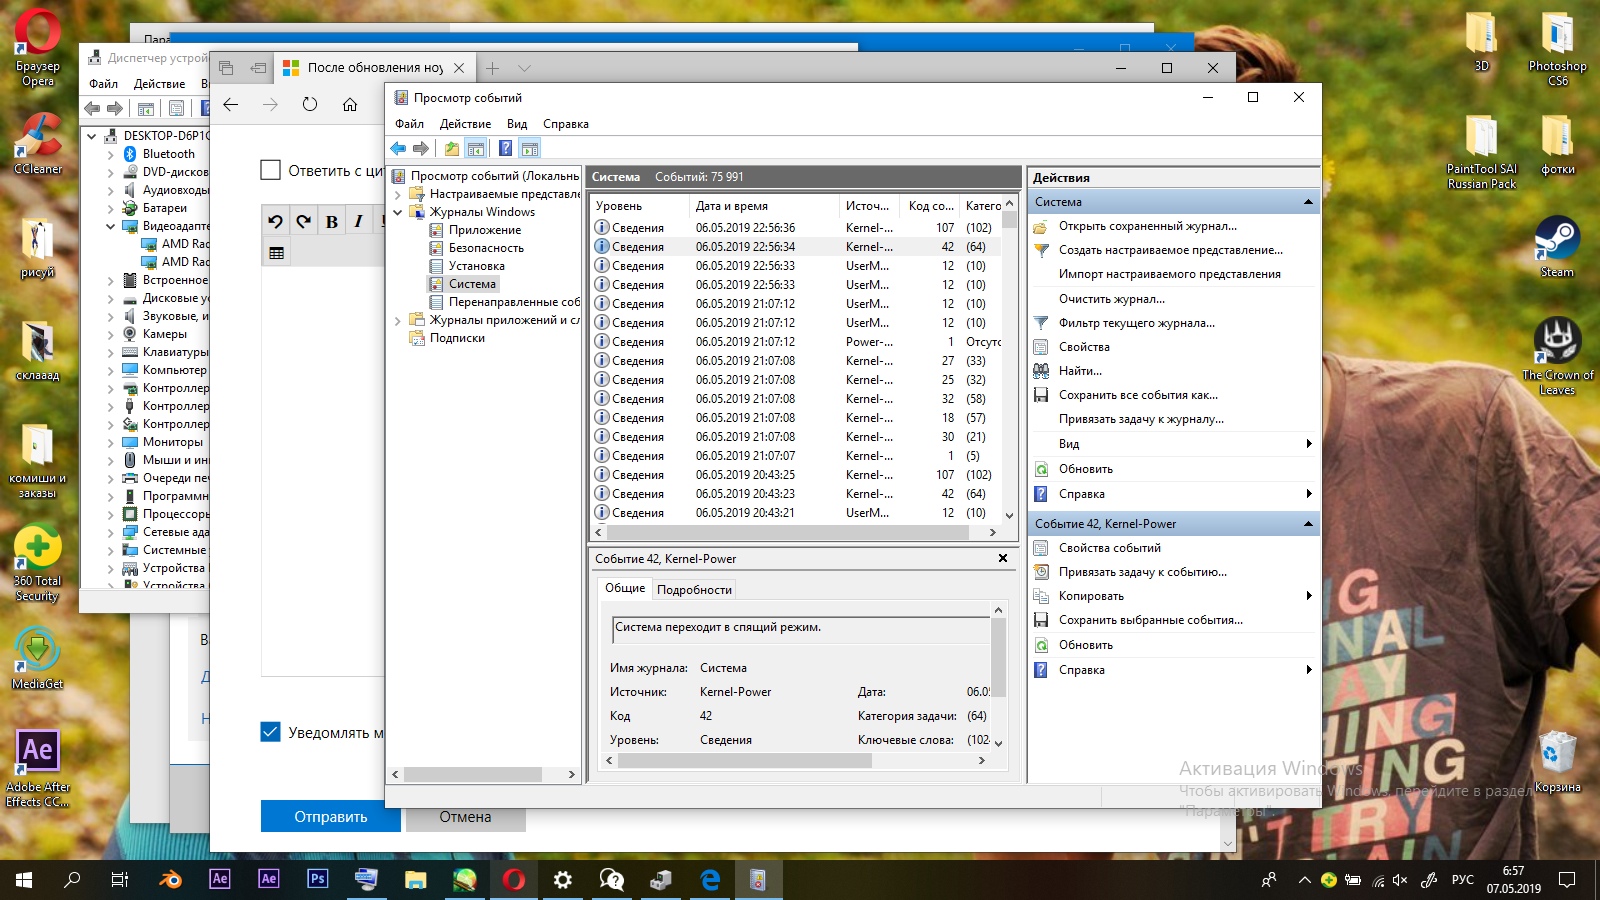
Task: Toggle action pane icon in Event Viewer toolbar
Action: click(x=530, y=149)
